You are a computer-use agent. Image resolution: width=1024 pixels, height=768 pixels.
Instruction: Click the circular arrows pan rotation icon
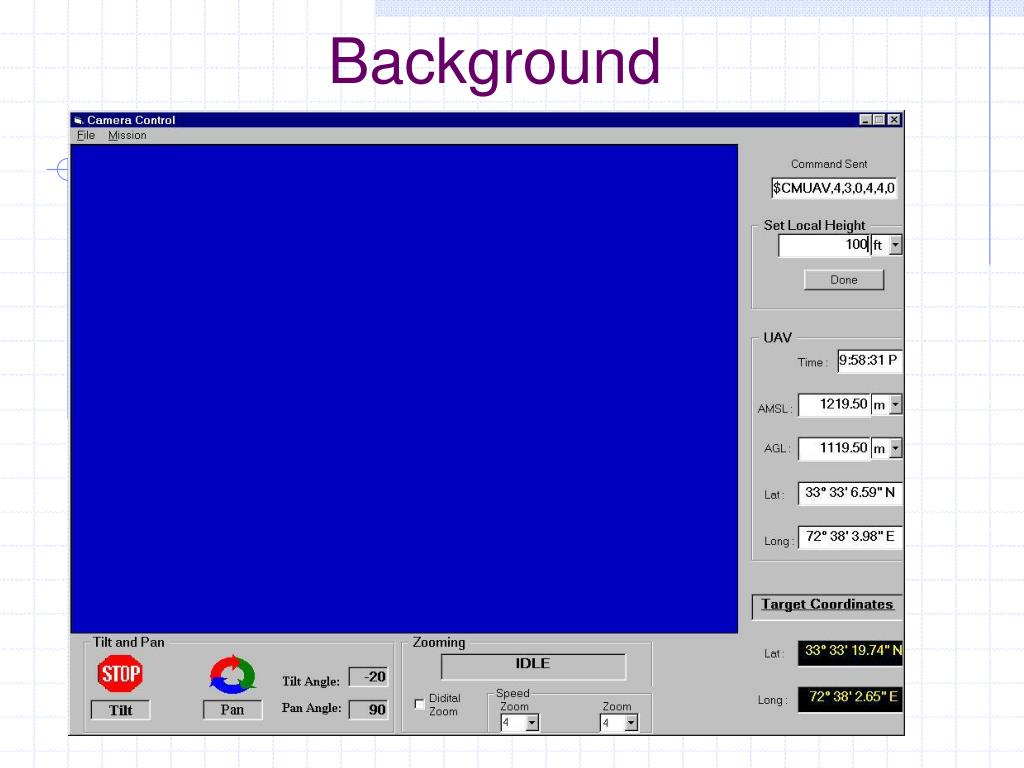pos(232,675)
